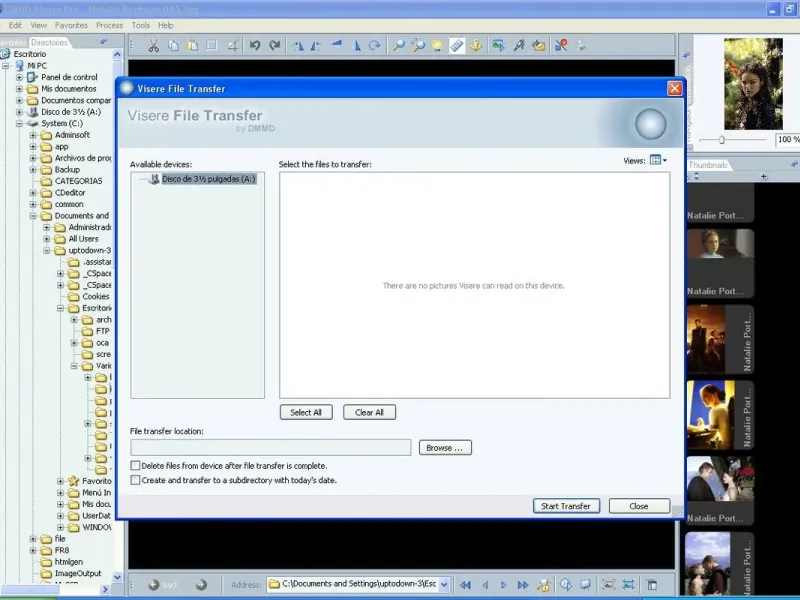800x600 pixels.
Task: Click the dotted selection rectangle icon
Action: click(x=211, y=45)
